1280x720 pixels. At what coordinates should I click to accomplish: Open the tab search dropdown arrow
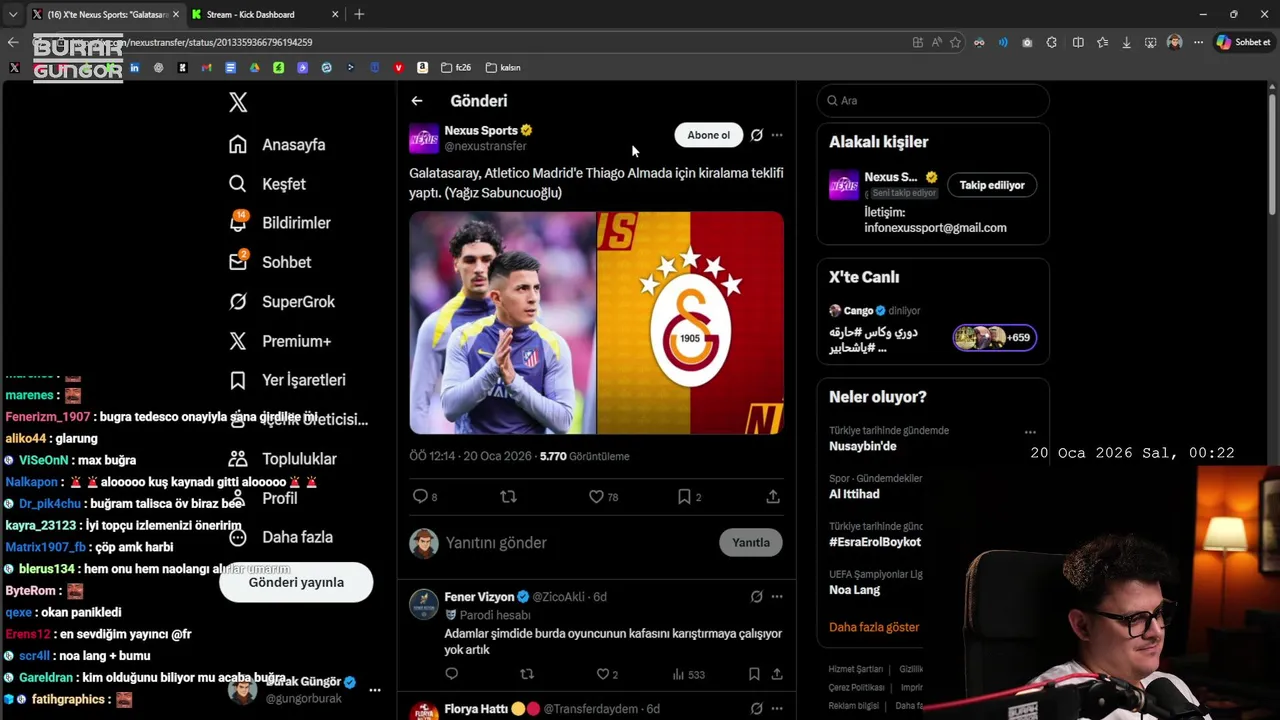click(x=13, y=15)
